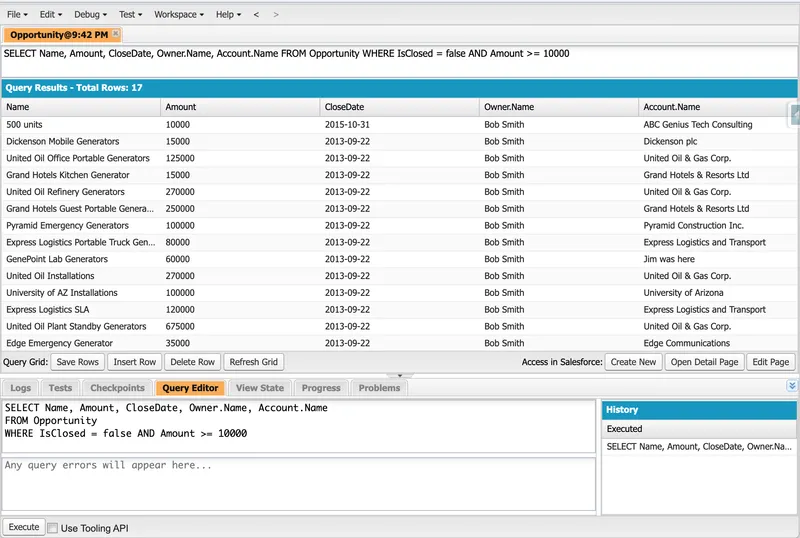
Task: Open the Help menu
Action: coord(228,14)
